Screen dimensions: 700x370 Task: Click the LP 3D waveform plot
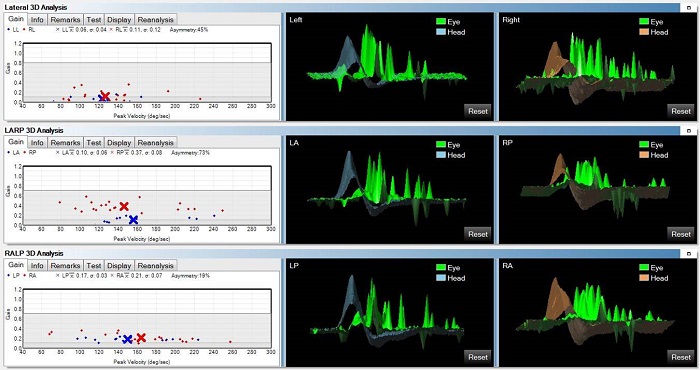point(389,312)
